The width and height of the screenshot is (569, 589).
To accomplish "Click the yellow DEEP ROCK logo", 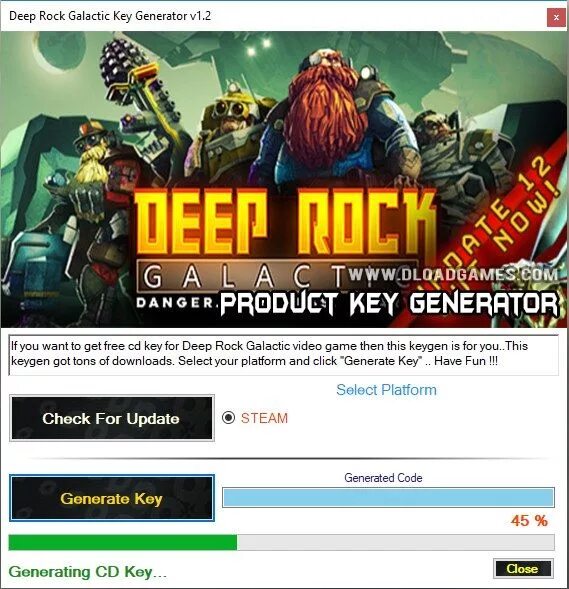I will [x=285, y=222].
